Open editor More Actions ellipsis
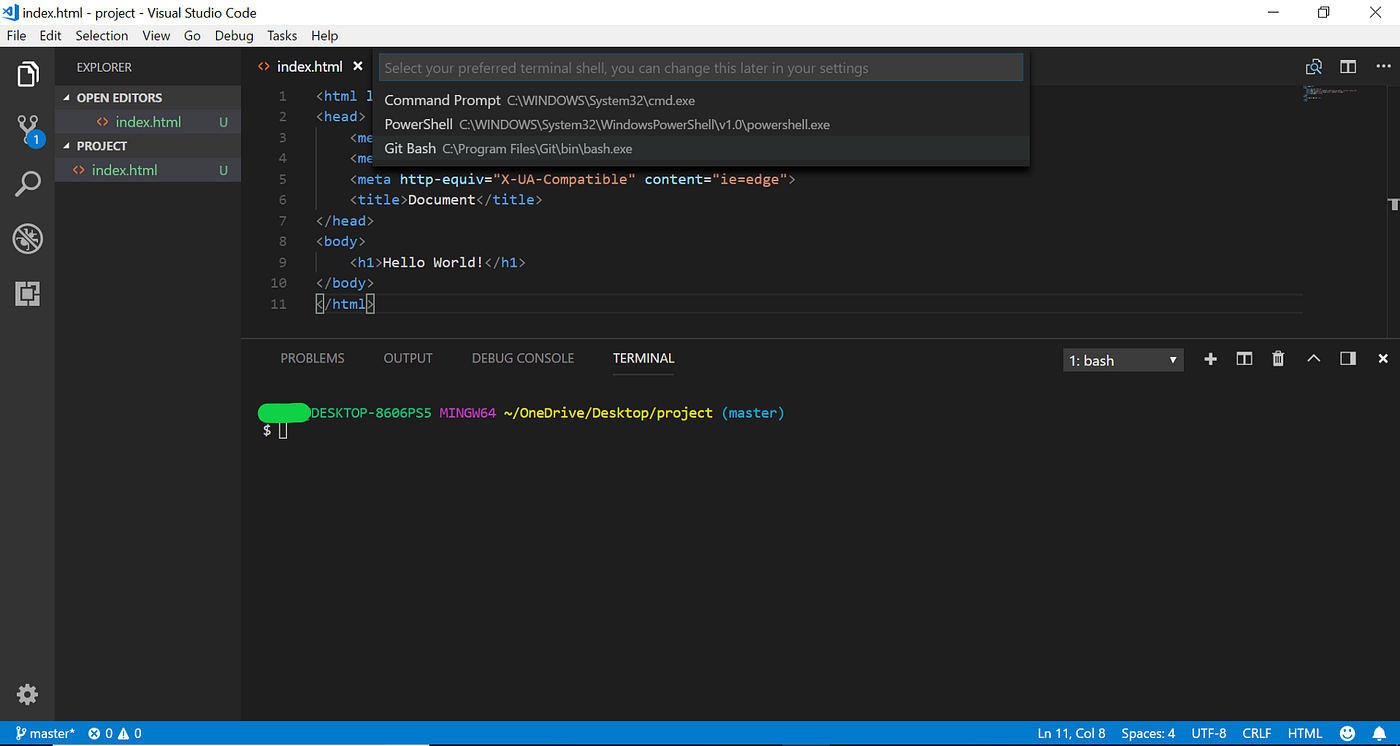 click(x=1383, y=67)
